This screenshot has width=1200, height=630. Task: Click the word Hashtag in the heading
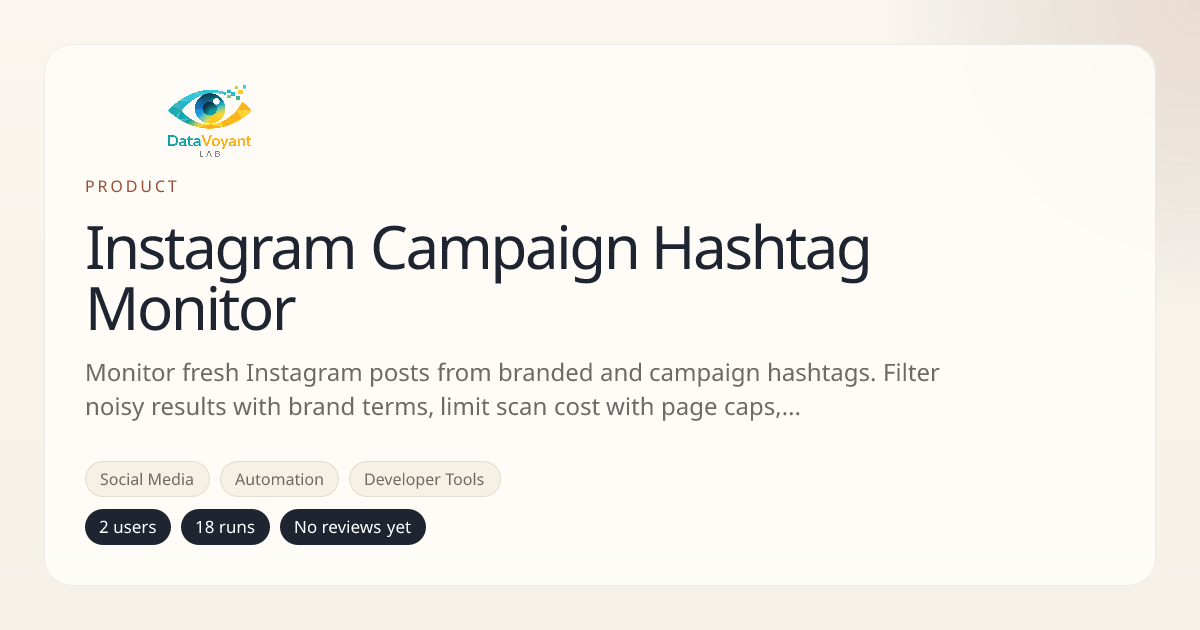761,250
